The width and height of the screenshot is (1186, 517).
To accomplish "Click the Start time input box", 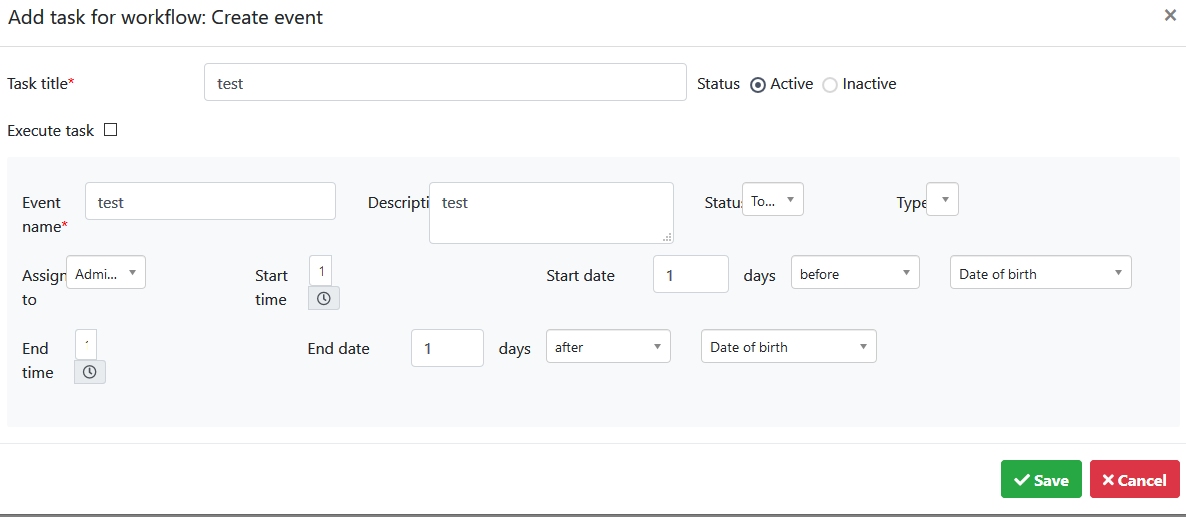I will click(x=320, y=271).
